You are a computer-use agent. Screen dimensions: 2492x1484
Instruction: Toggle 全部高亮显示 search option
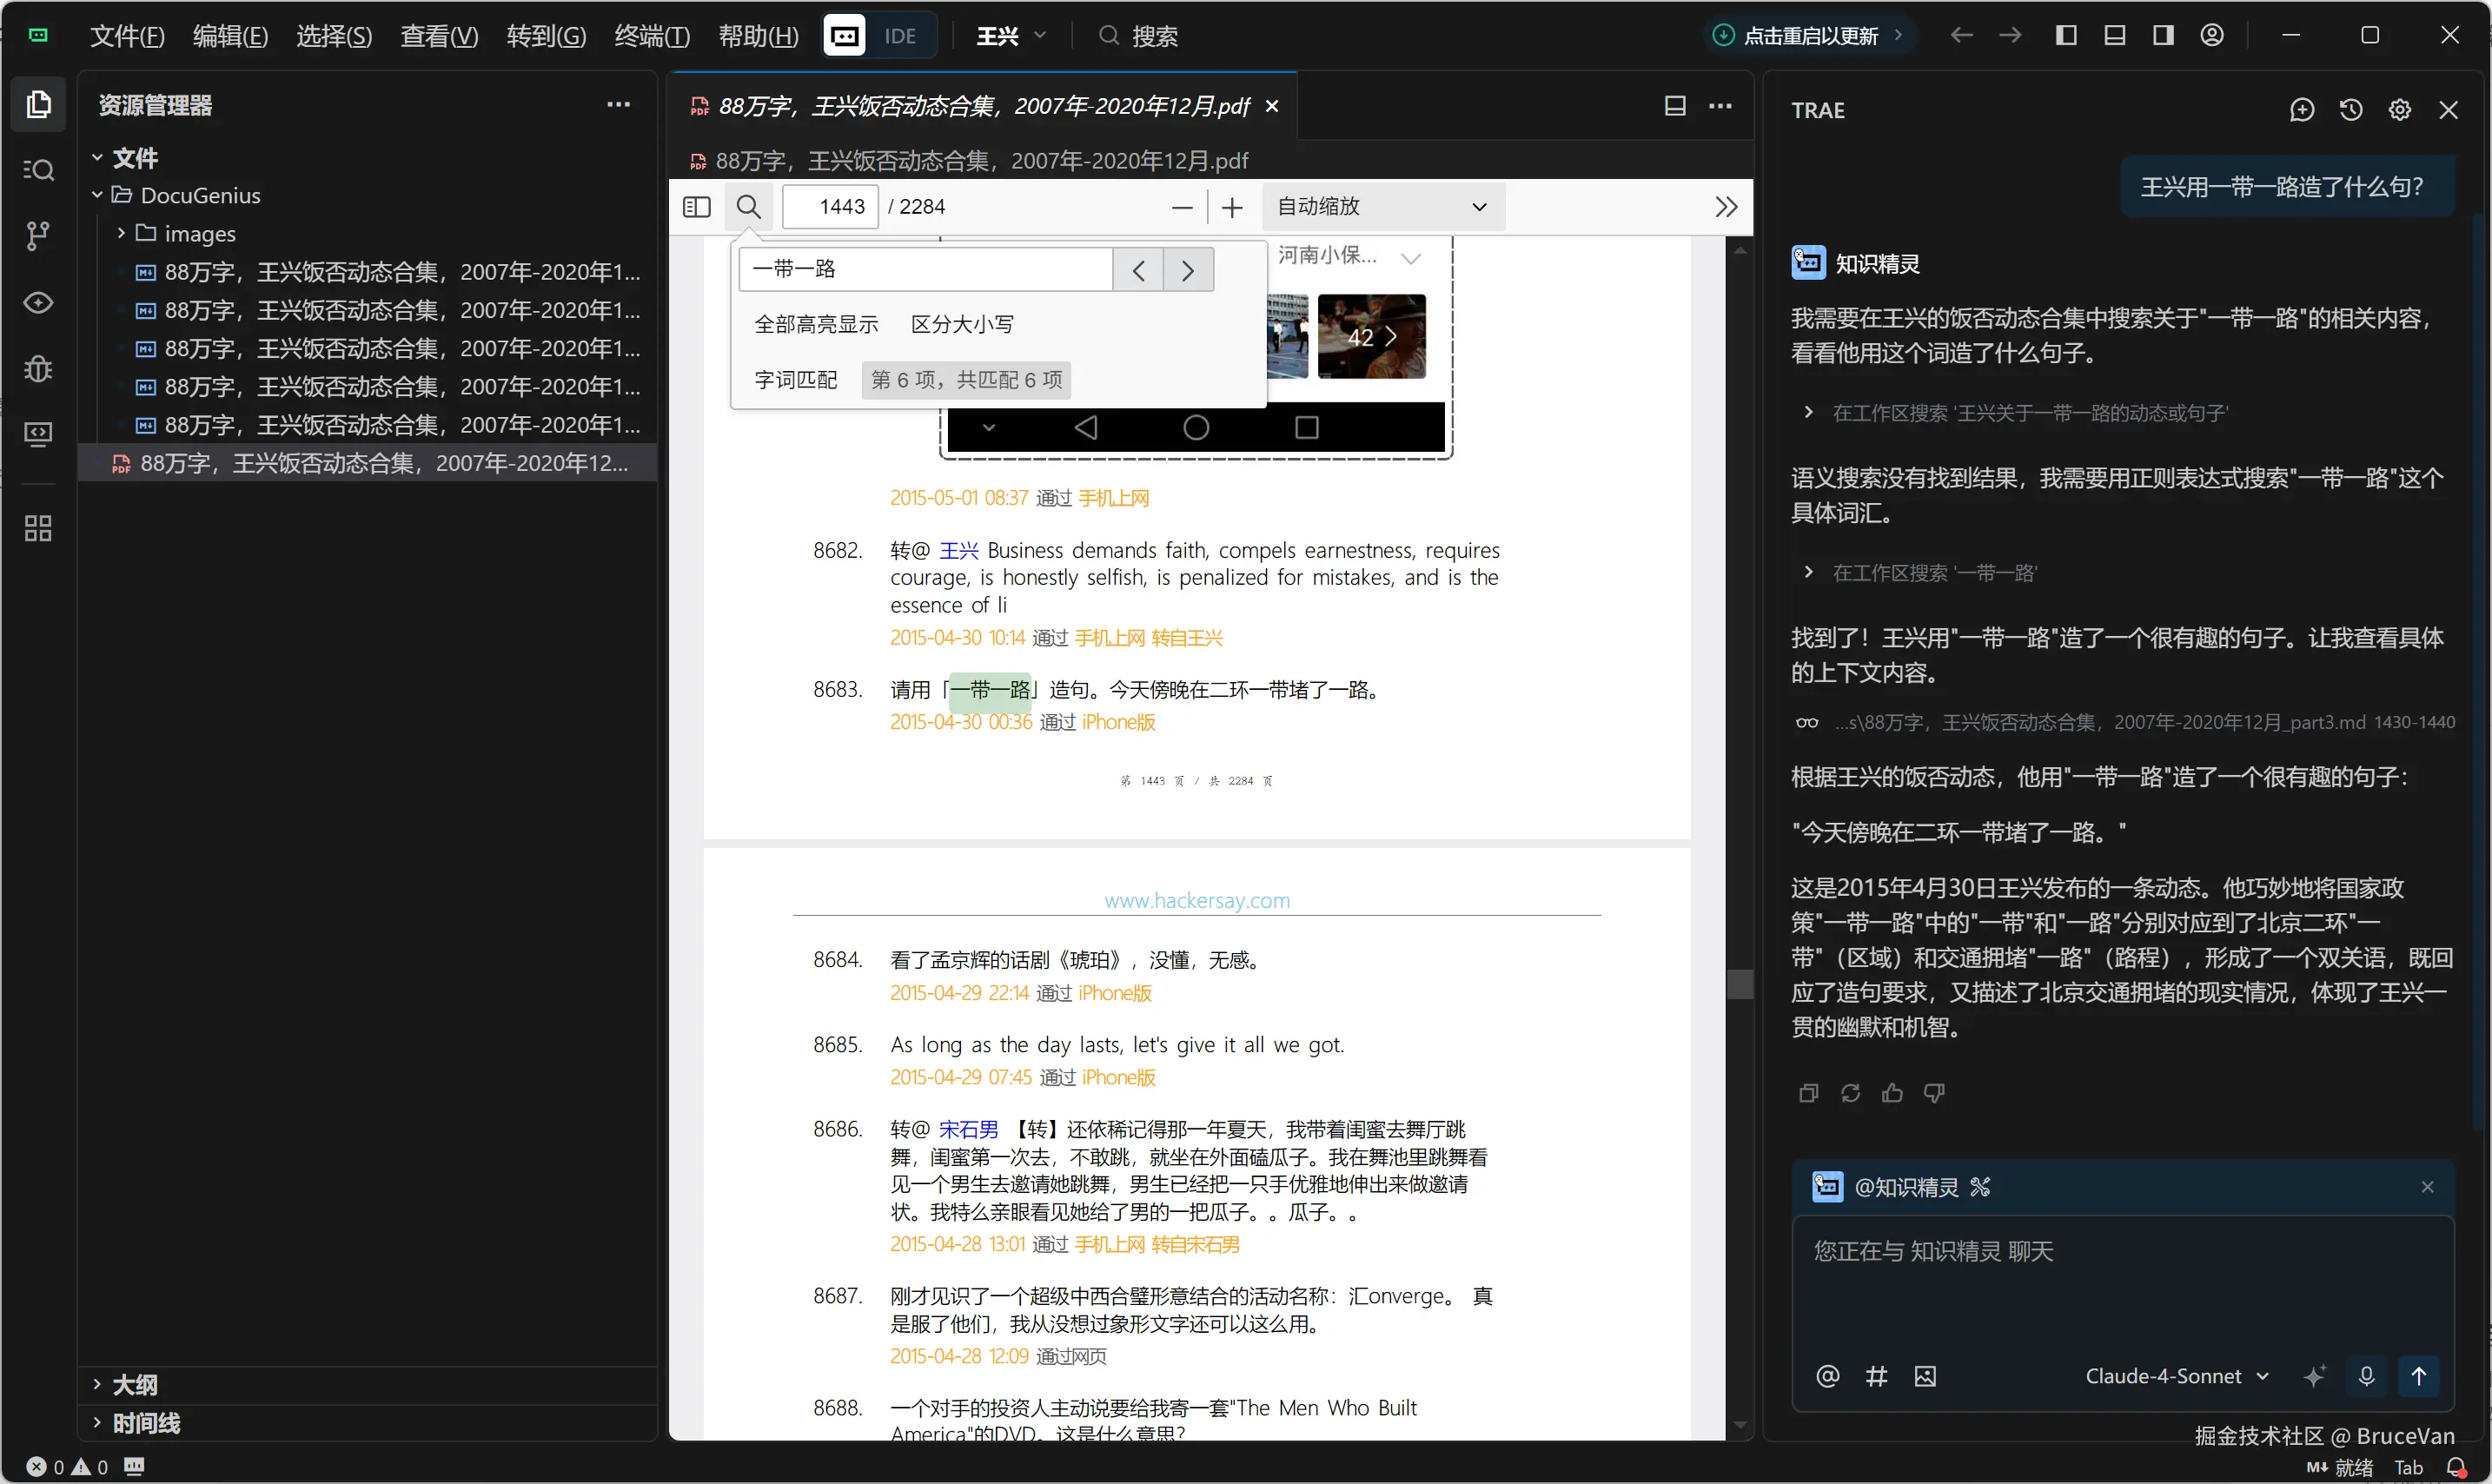coord(816,324)
